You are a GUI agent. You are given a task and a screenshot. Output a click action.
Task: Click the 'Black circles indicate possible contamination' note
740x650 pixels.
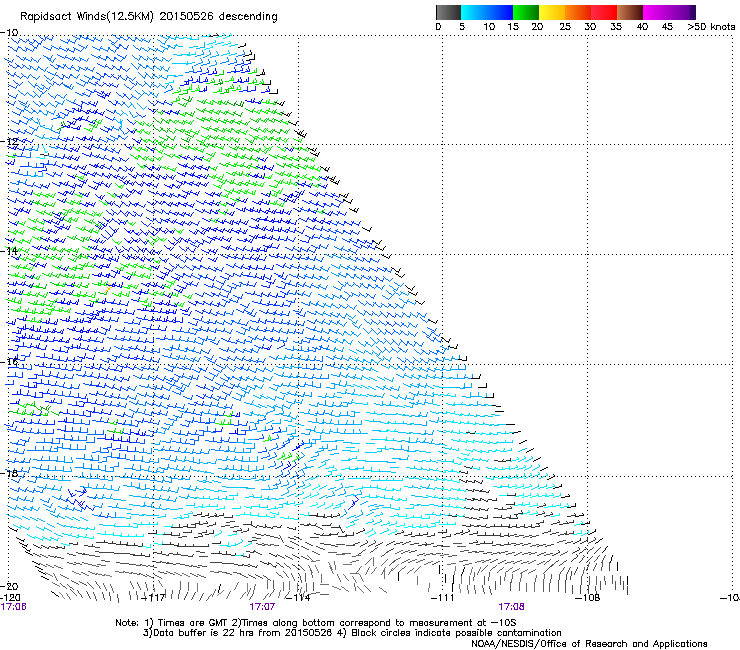click(449, 633)
